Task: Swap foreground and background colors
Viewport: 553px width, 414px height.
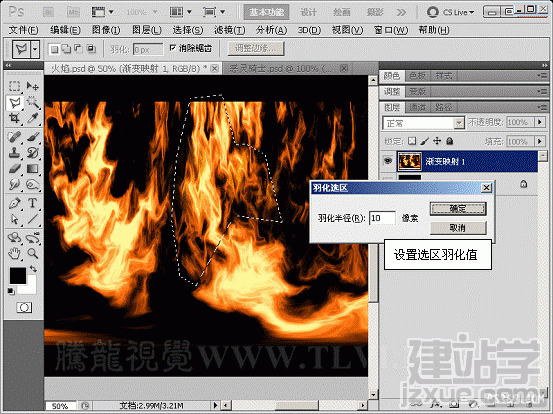Action: [x=33, y=269]
